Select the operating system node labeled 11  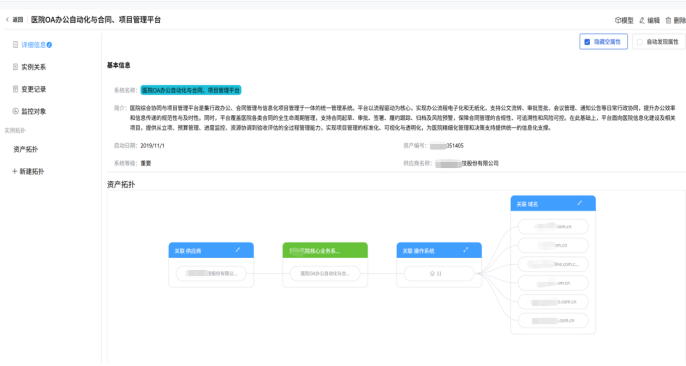click(x=439, y=273)
